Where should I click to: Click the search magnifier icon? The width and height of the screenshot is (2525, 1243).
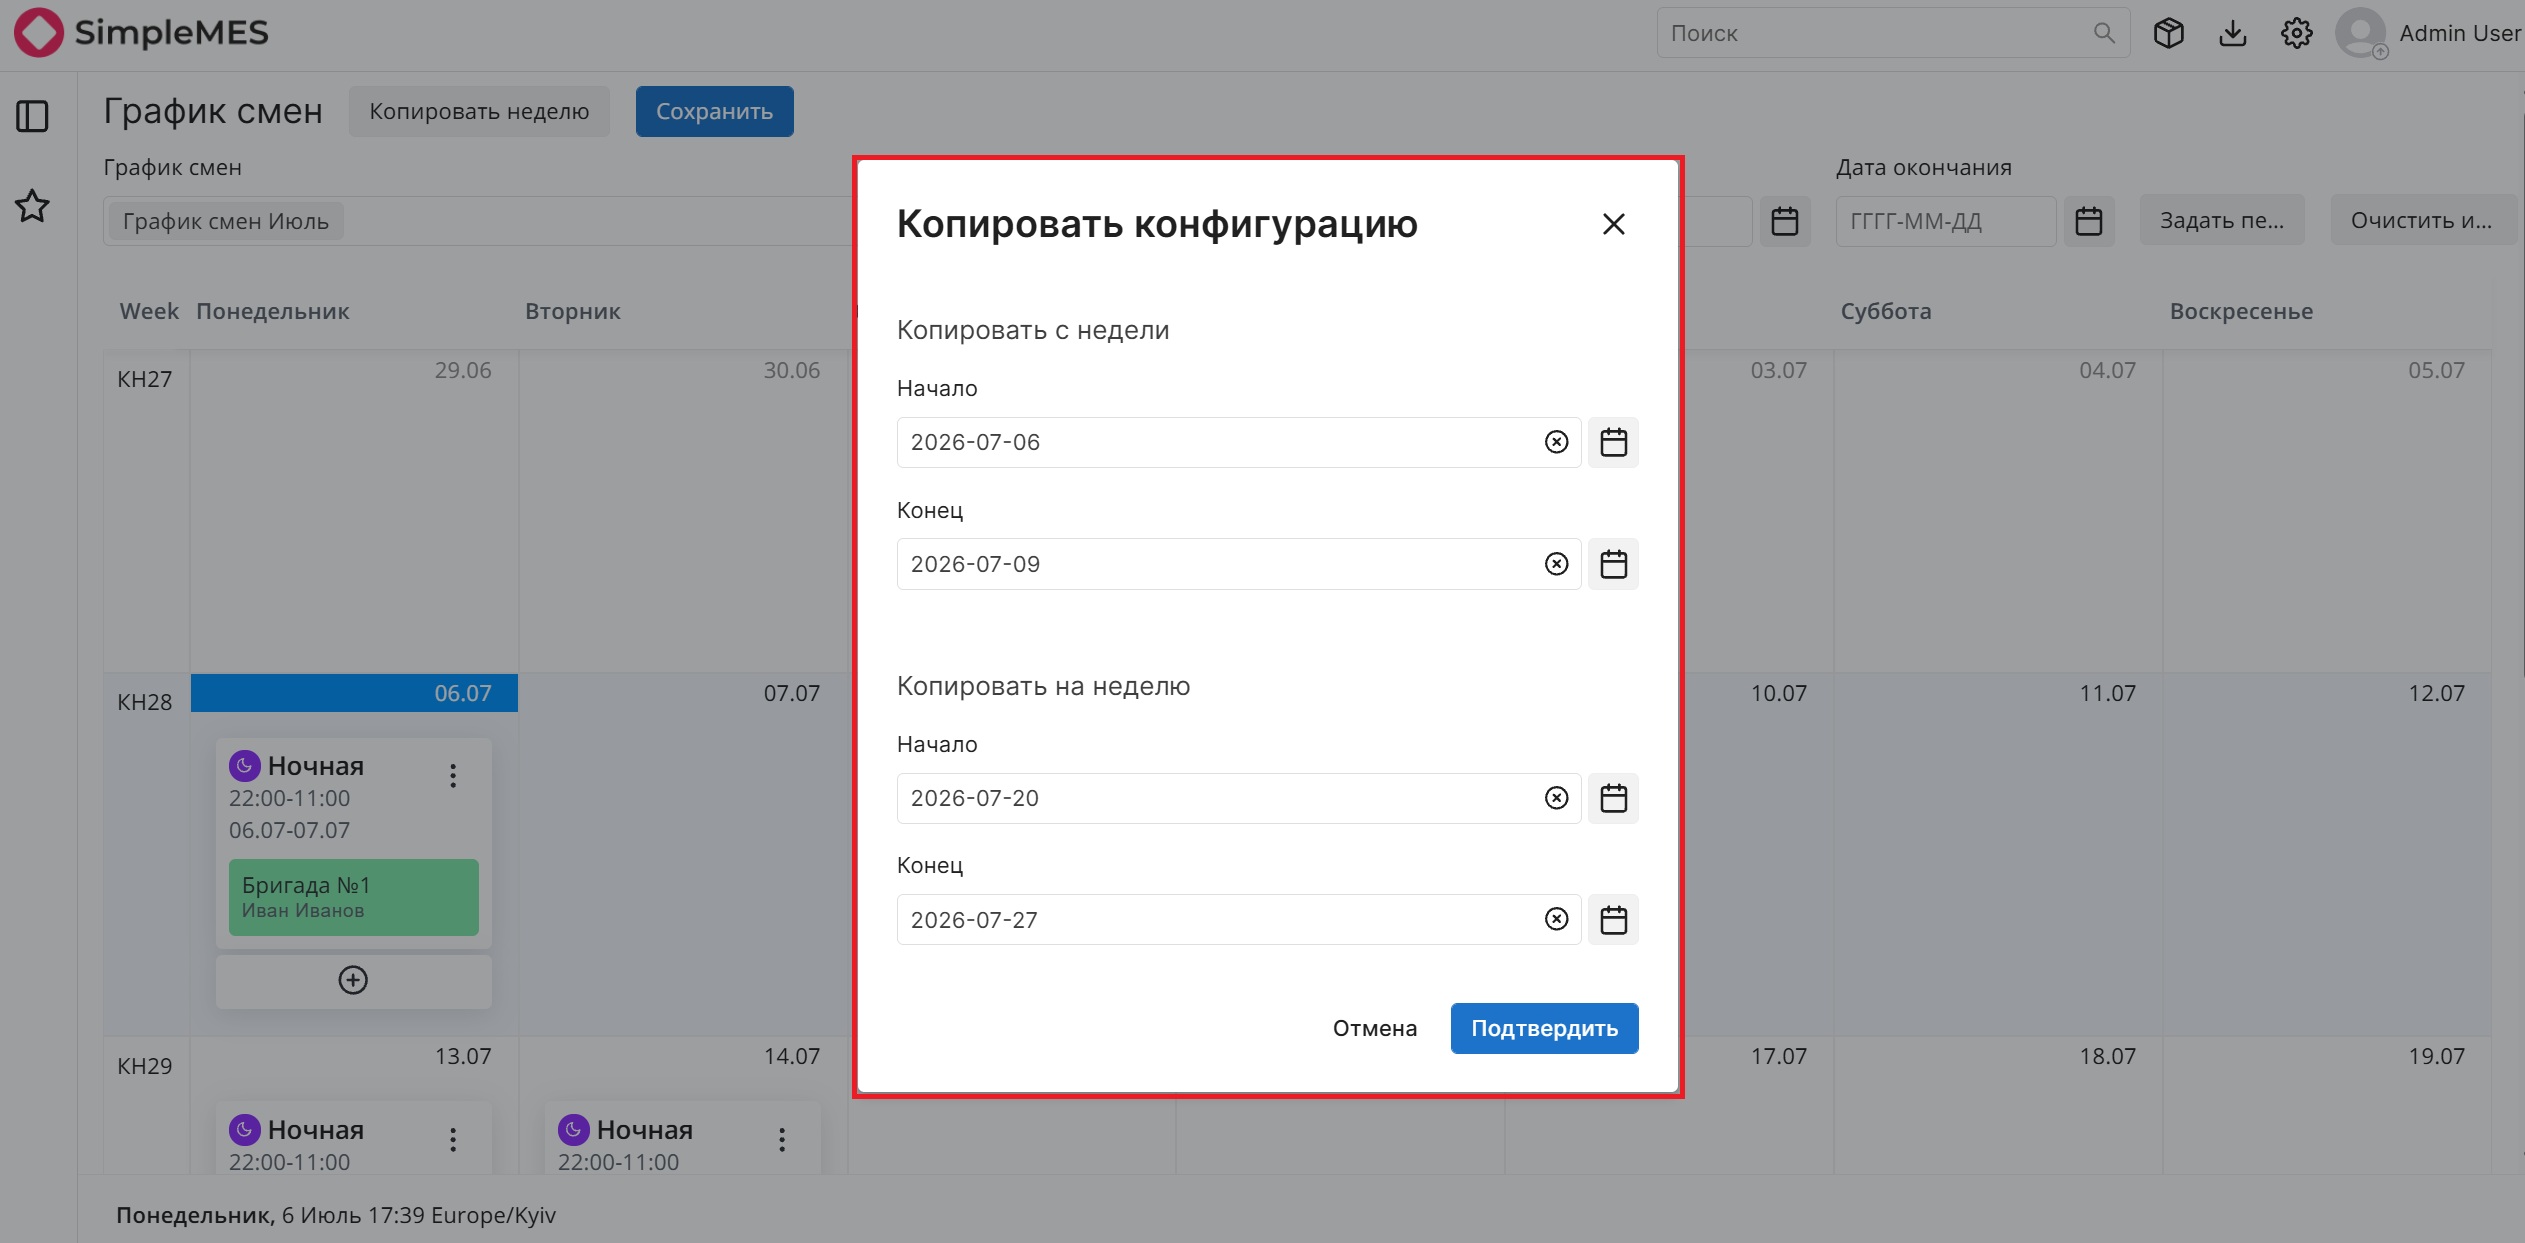pos(2104,33)
